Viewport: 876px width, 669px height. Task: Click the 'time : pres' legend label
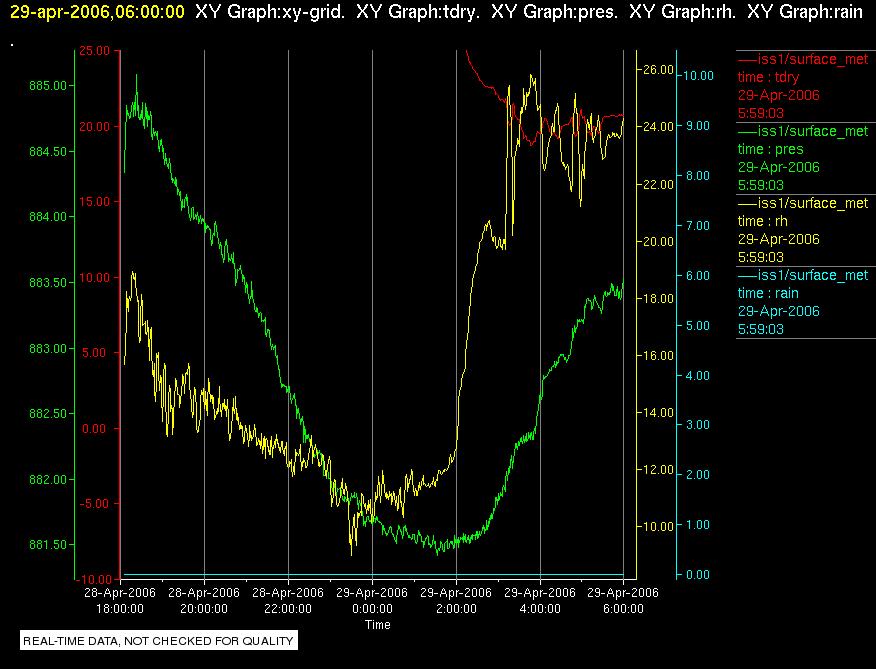click(770, 149)
